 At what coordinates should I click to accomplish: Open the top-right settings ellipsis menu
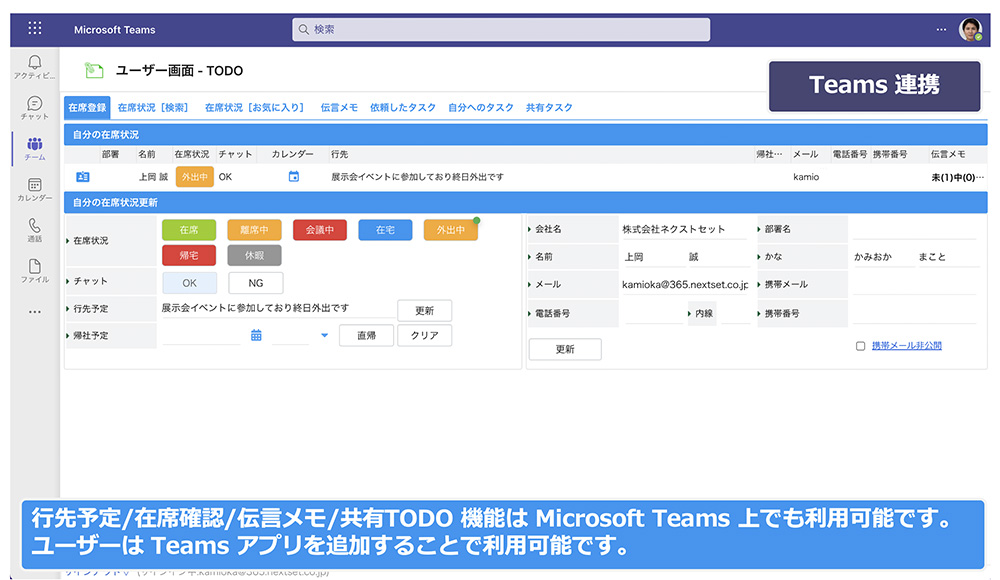coord(941,29)
